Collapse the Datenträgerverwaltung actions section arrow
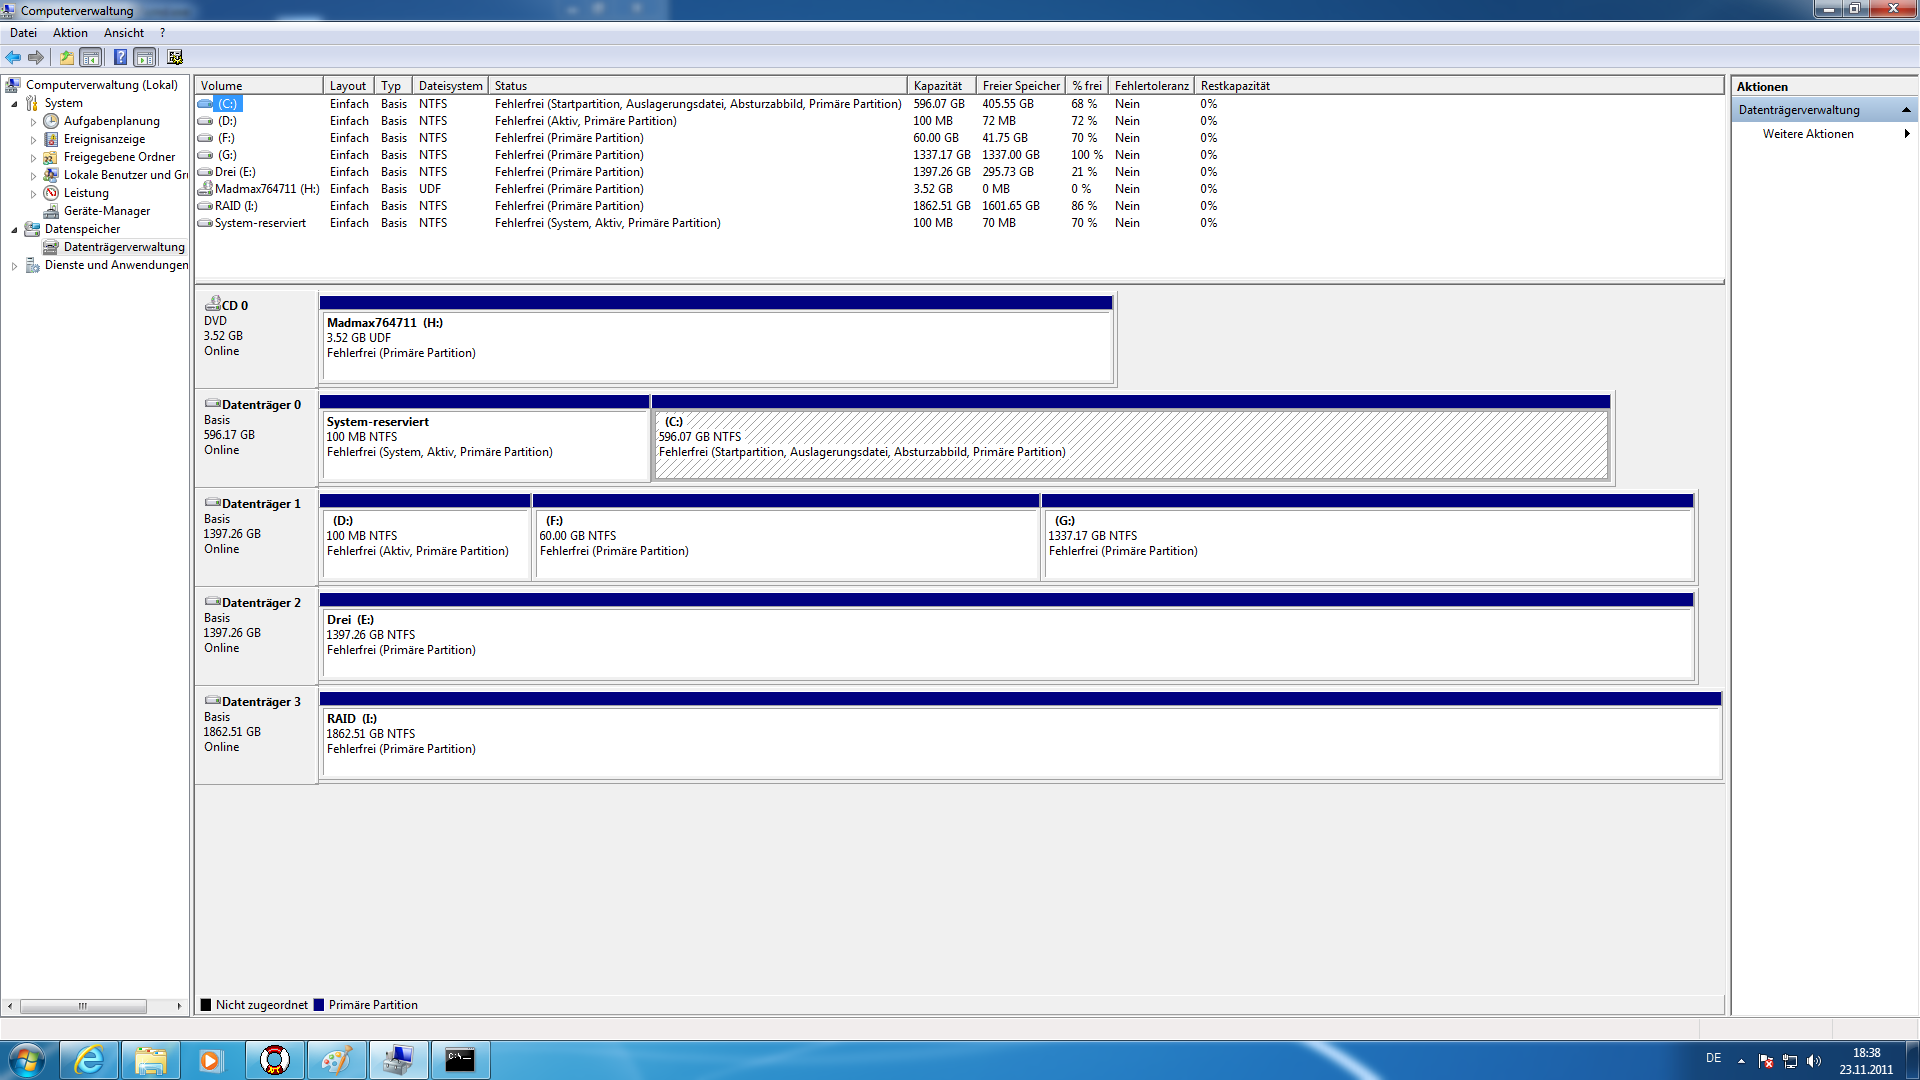 [x=1906, y=110]
